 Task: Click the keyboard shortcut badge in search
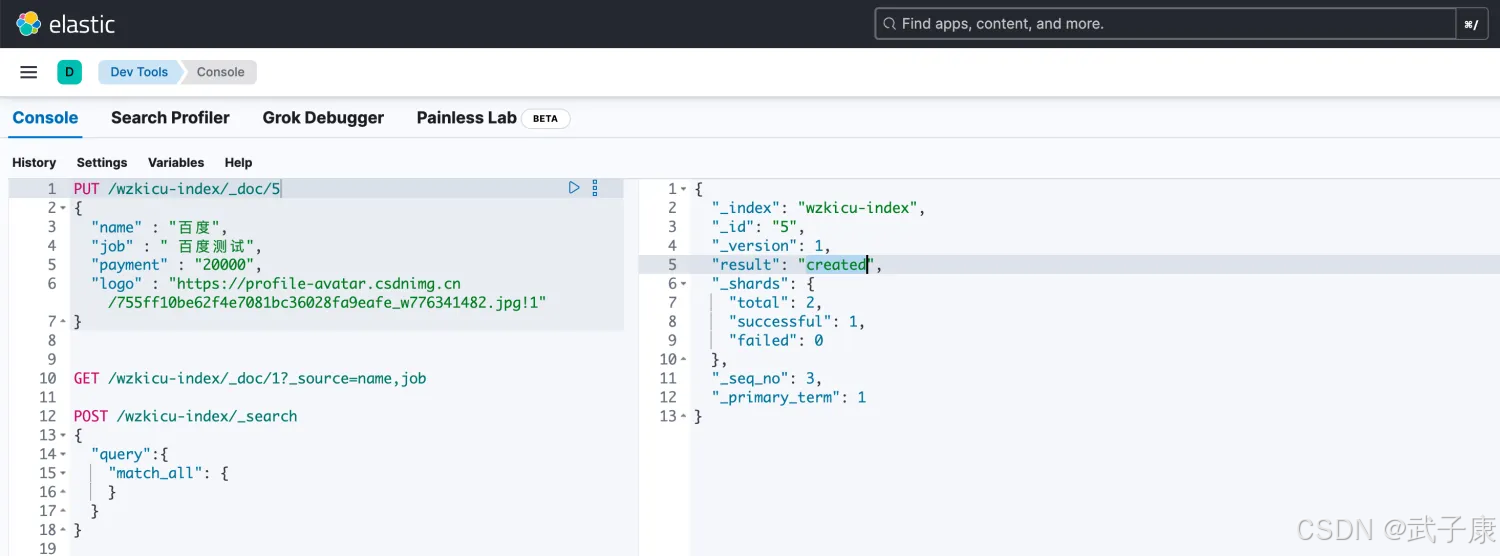(1470, 24)
